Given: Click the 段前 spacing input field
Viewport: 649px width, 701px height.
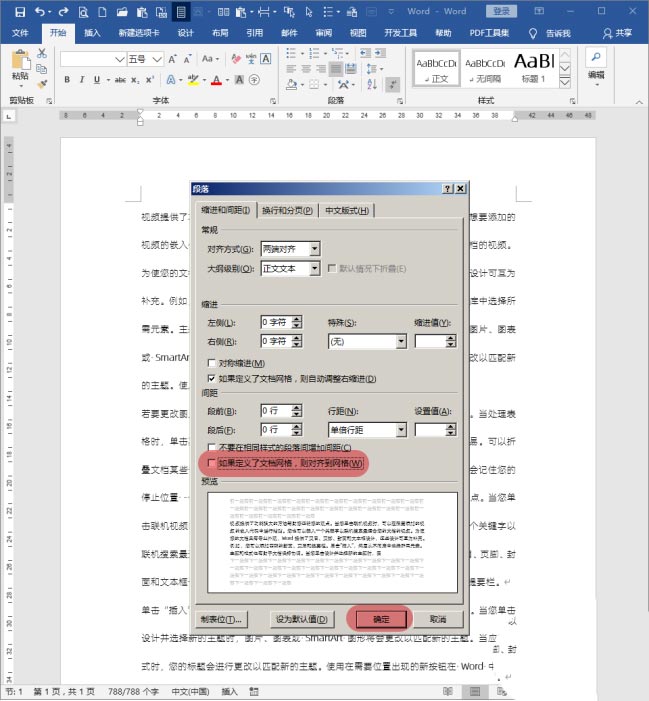Looking at the screenshot, I should pyautogui.click(x=275, y=410).
